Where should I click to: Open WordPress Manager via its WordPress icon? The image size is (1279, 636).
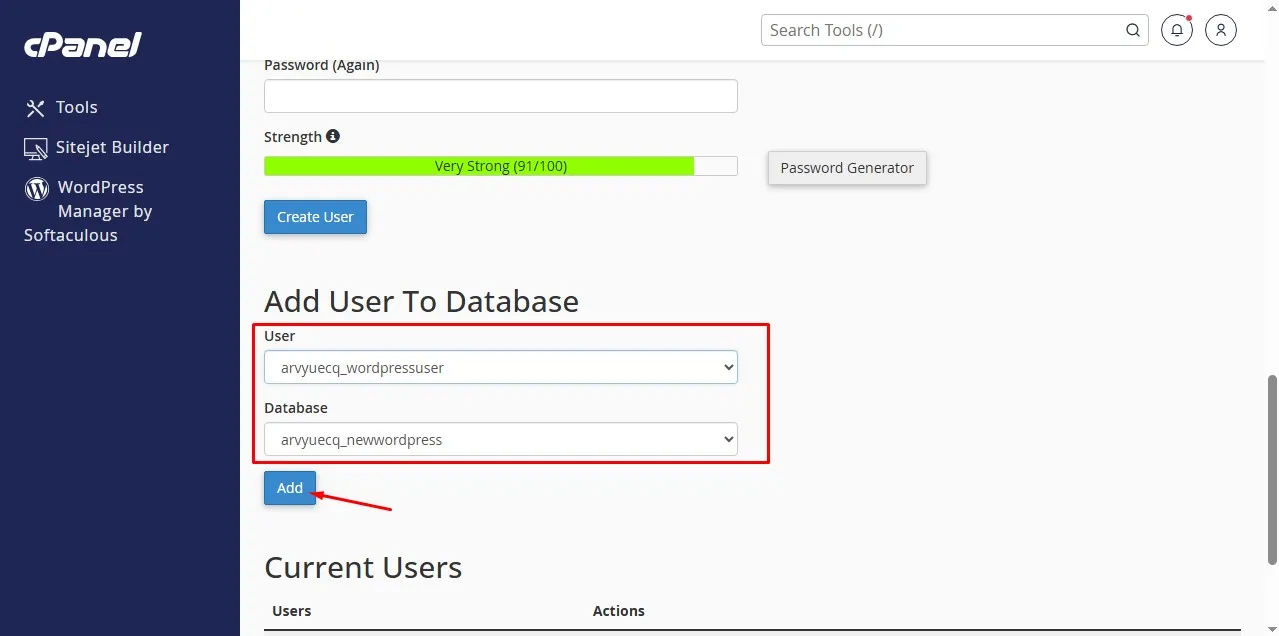pos(35,188)
